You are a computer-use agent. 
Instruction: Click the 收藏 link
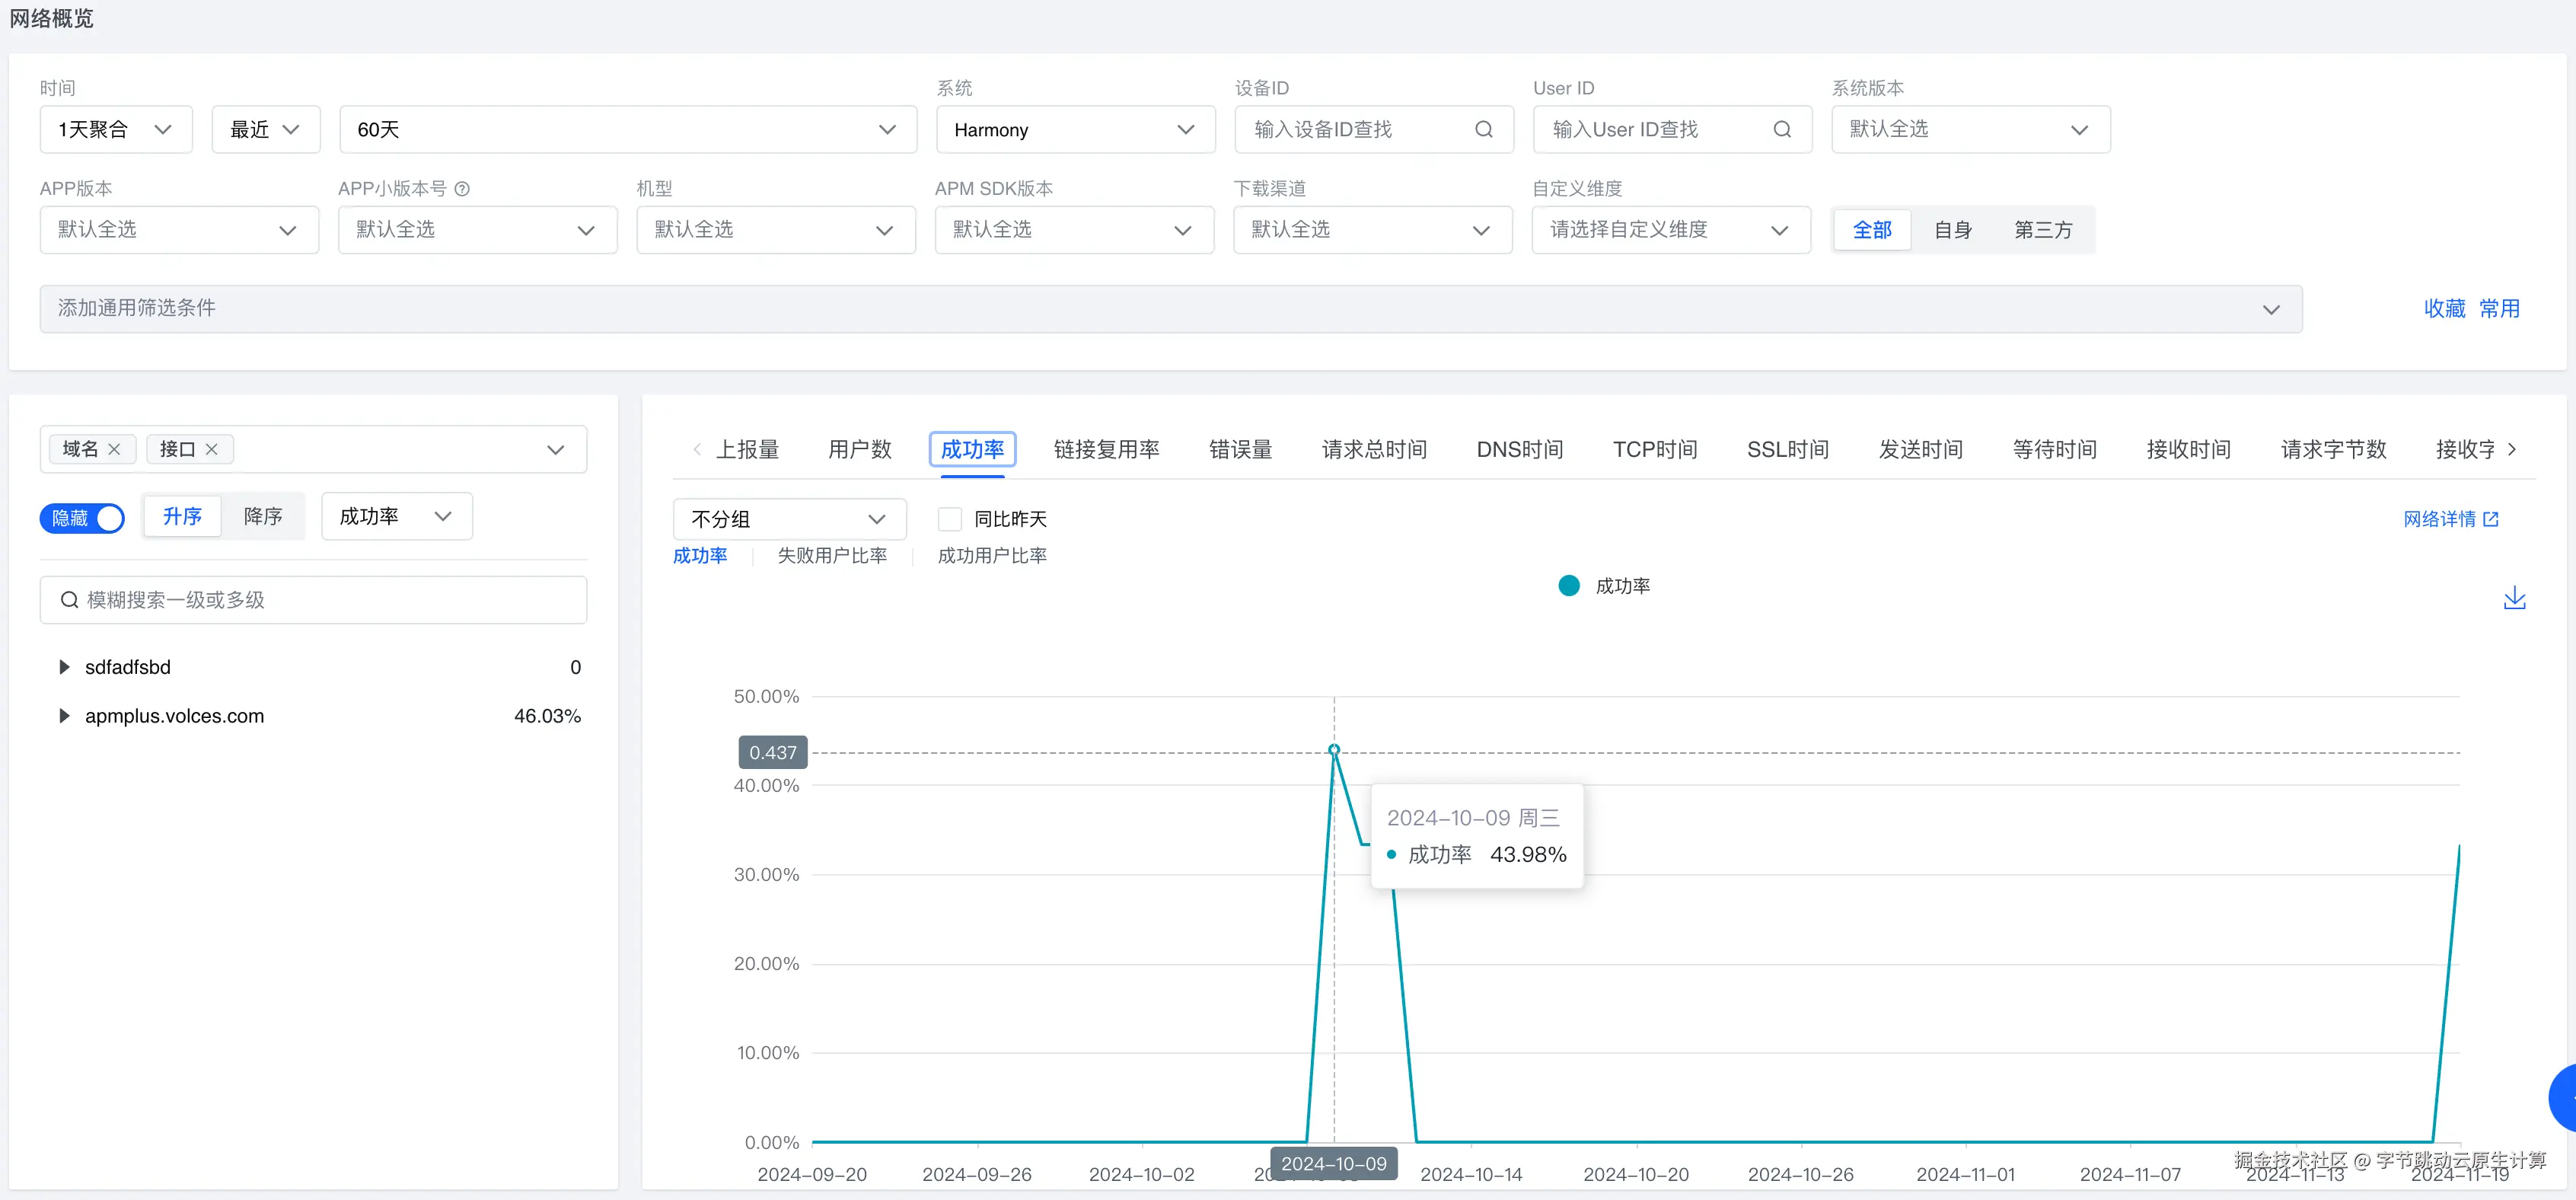(2444, 308)
